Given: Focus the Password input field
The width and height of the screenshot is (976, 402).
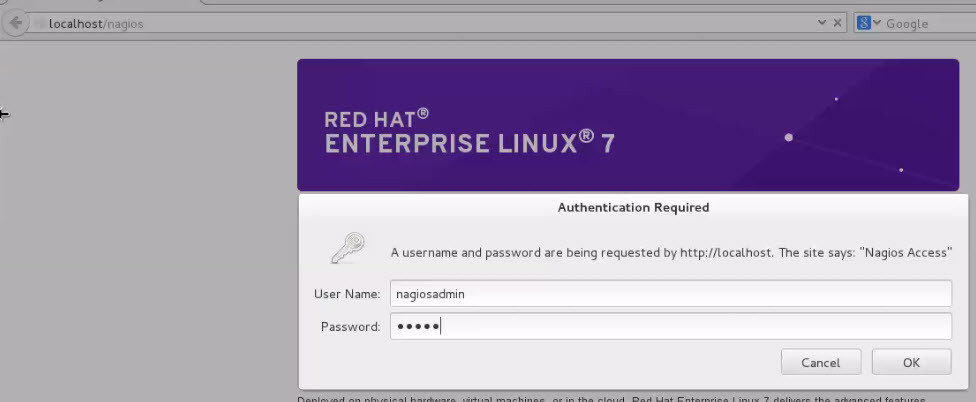Looking at the screenshot, I should click(x=670, y=326).
